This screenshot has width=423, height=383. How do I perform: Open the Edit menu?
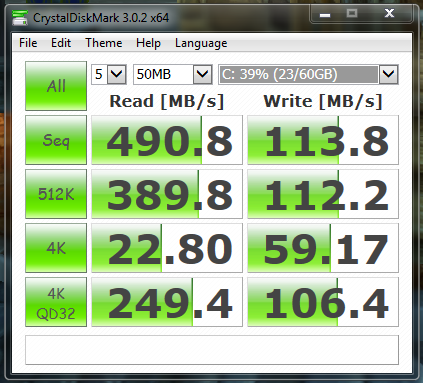61,43
